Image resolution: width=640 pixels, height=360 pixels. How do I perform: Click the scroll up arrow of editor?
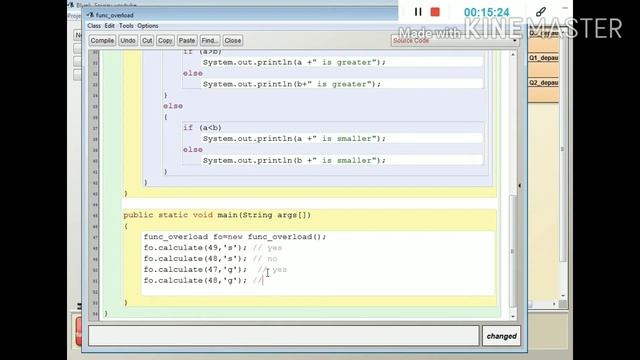[513, 54]
